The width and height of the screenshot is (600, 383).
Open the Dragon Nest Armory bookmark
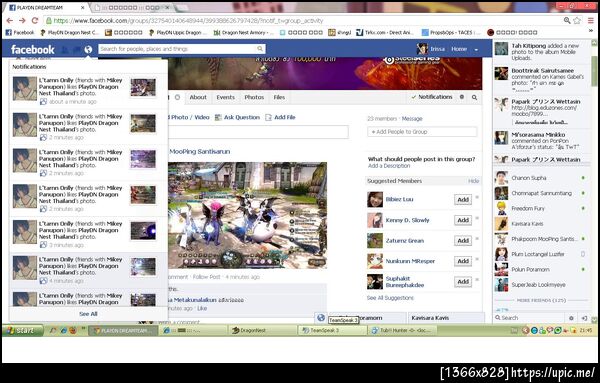point(243,33)
